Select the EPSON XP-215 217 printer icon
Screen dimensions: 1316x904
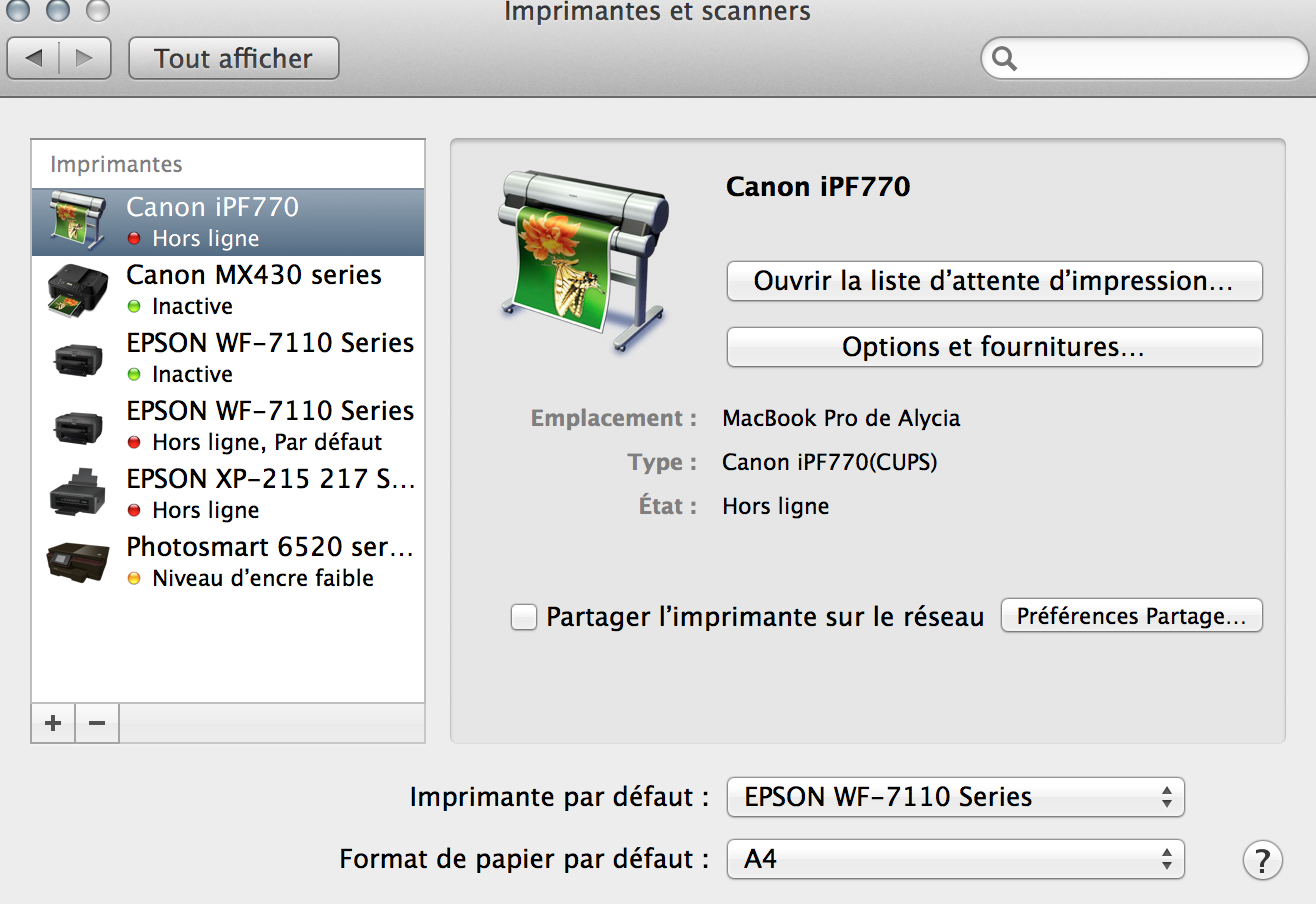(x=77, y=493)
